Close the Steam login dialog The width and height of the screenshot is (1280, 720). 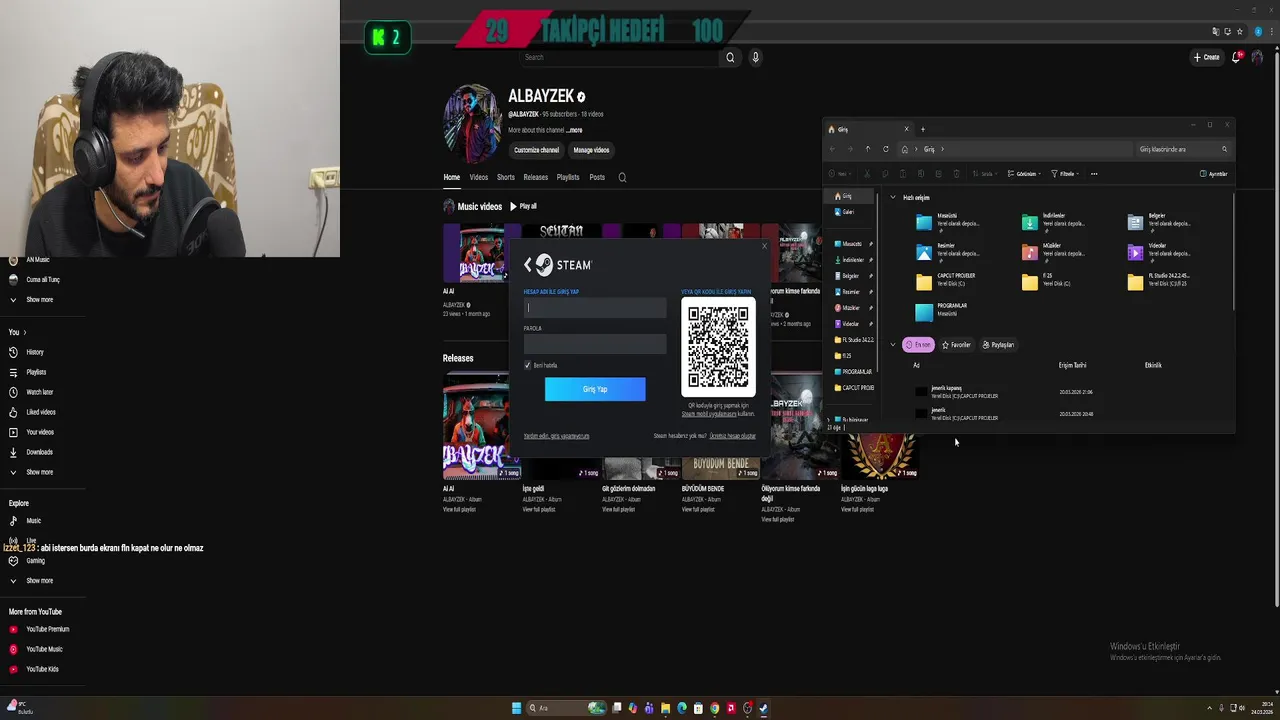click(x=765, y=246)
